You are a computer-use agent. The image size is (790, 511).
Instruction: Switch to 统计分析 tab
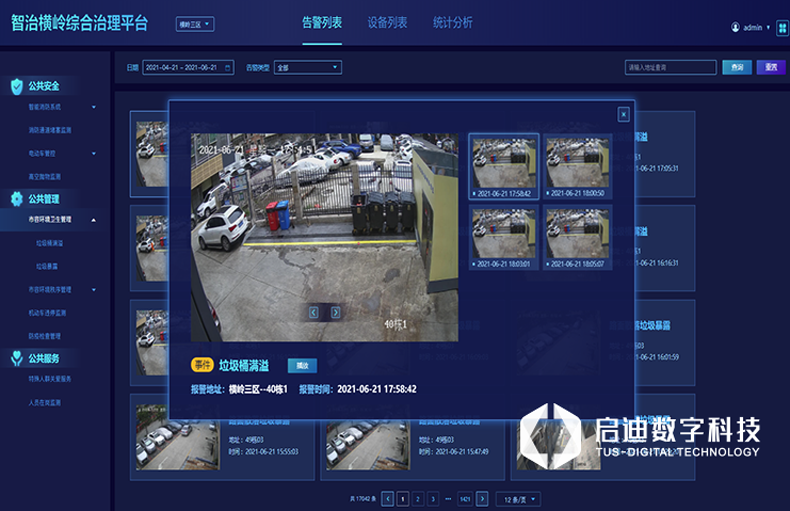coord(452,23)
